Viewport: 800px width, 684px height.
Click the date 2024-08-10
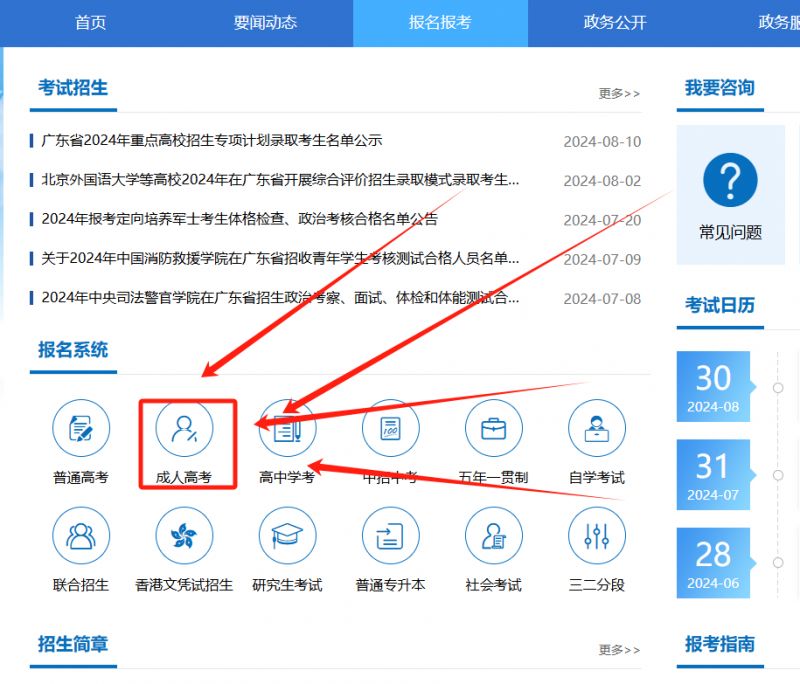602,142
